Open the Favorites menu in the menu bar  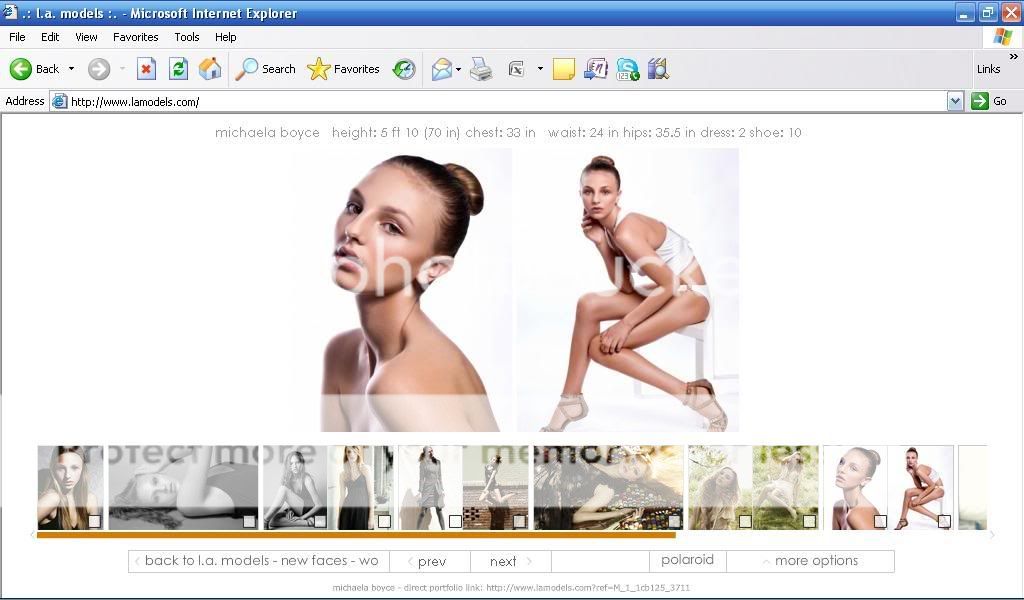tap(135, 37)
